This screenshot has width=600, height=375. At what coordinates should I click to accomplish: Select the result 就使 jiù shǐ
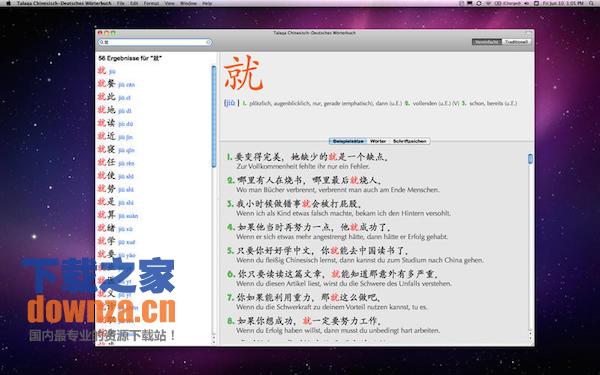point(116,176)
